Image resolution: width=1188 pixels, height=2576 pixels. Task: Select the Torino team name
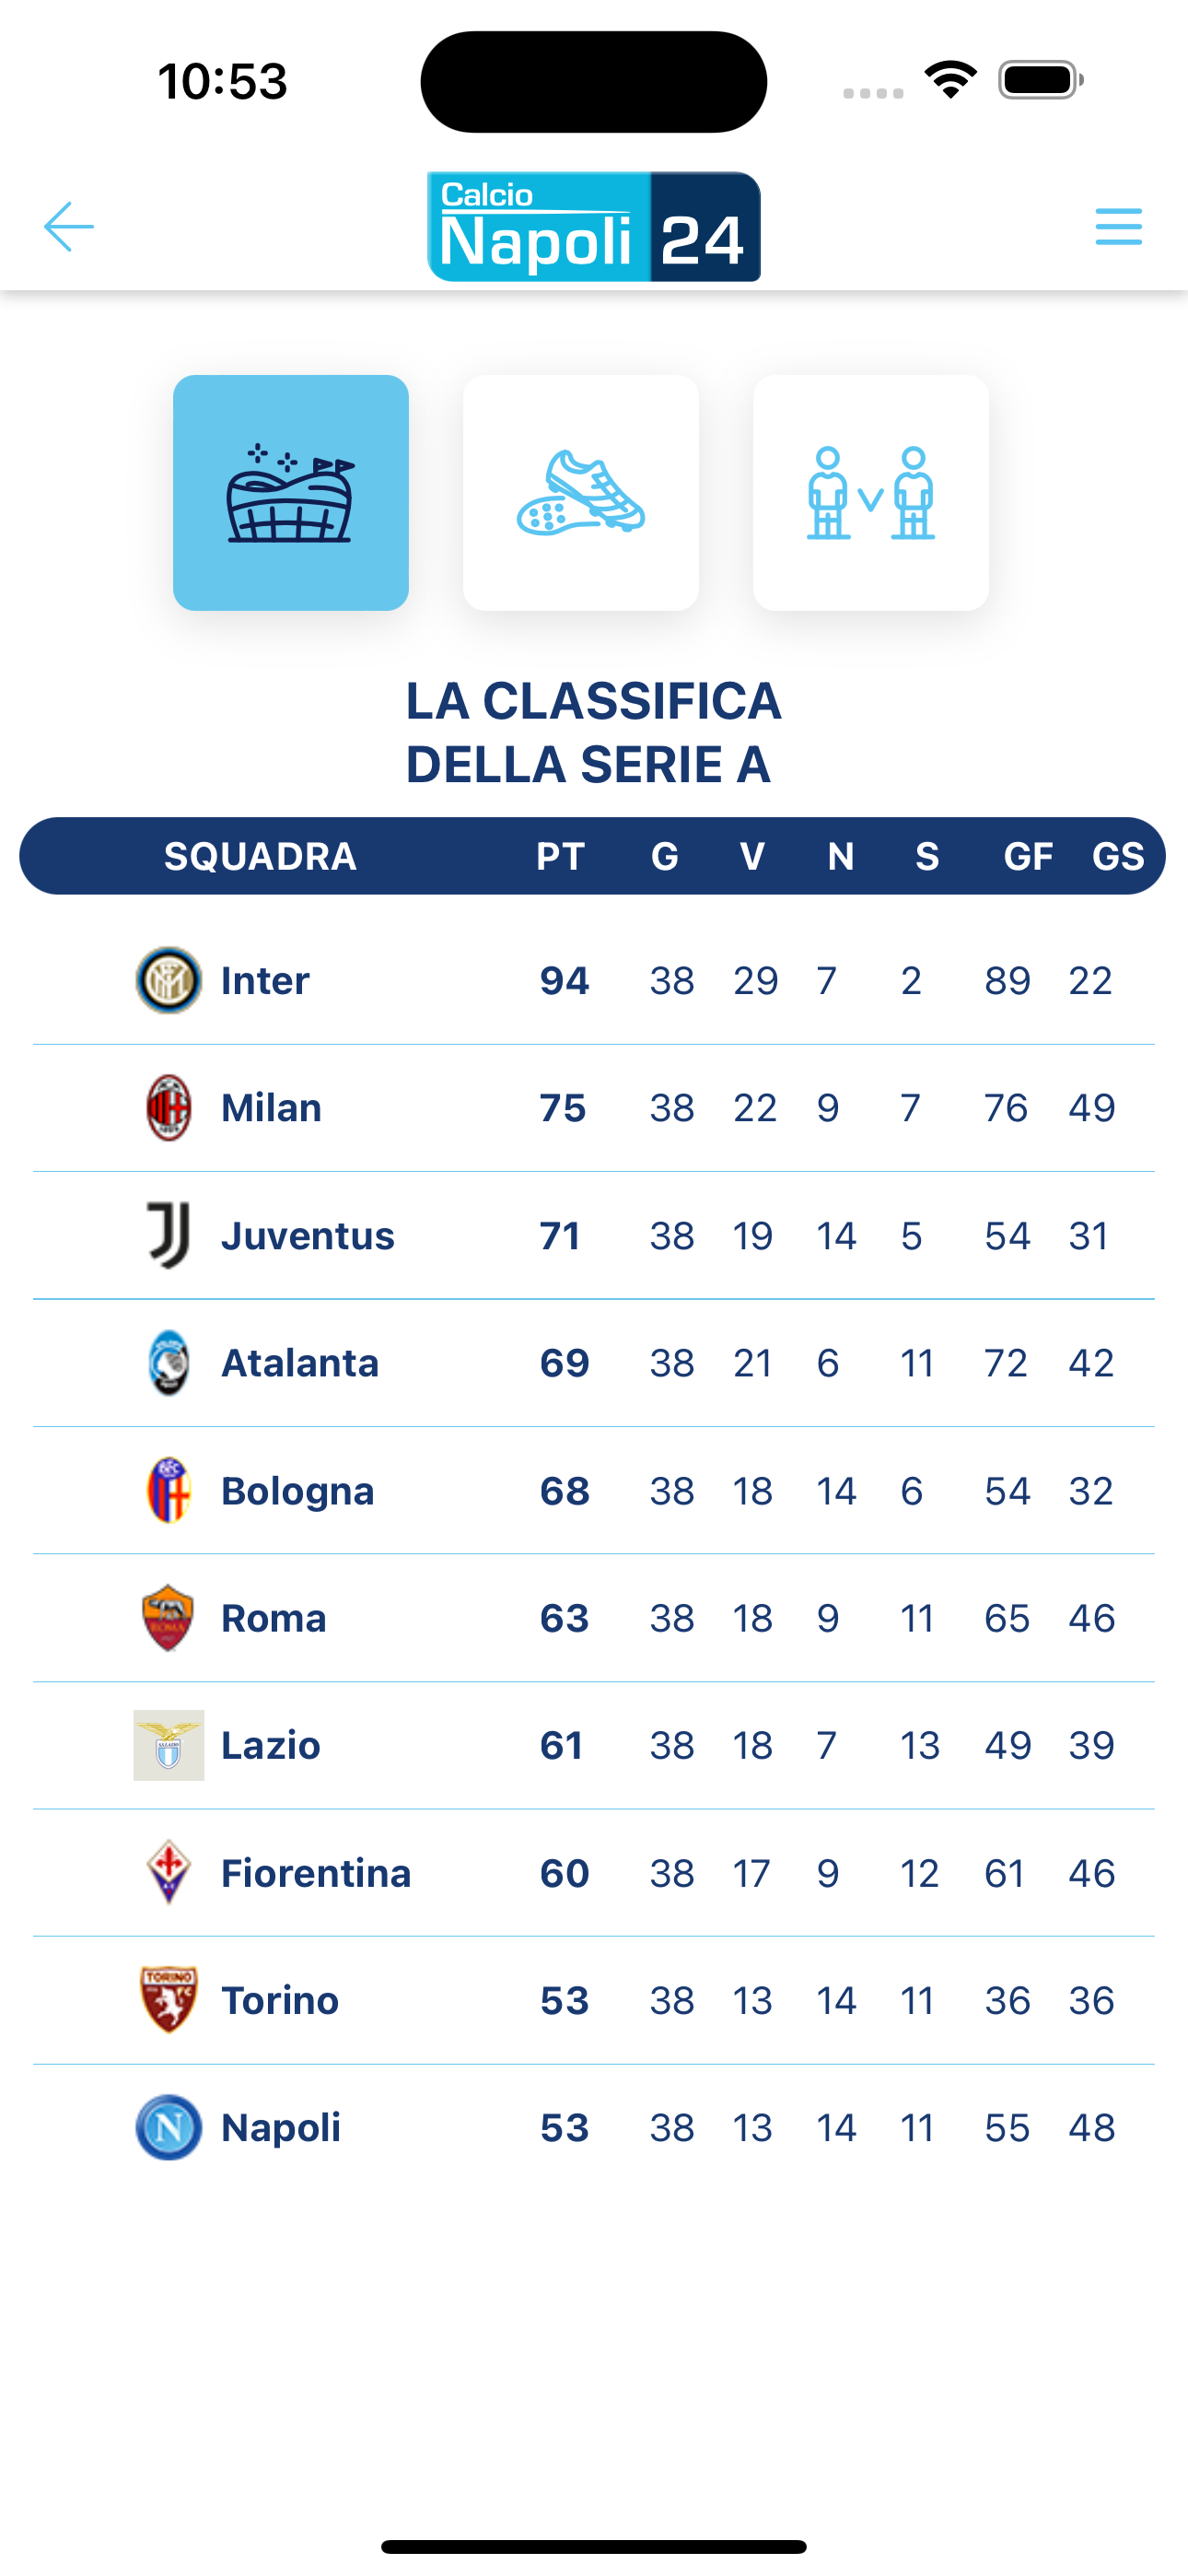point(280,2000)
